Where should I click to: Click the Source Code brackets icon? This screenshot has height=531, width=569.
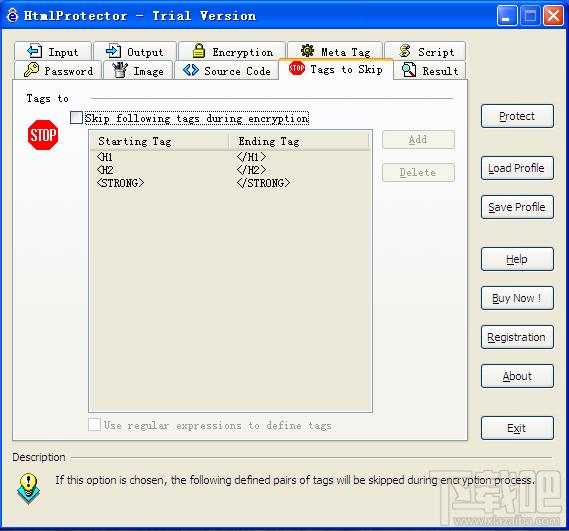191,70
